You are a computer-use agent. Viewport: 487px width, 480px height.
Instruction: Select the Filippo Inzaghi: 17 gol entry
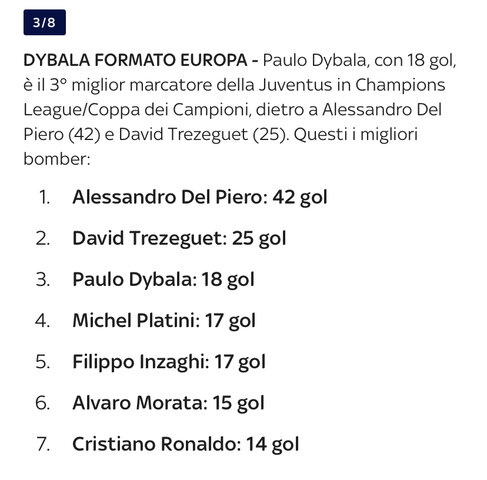(169, 362)
